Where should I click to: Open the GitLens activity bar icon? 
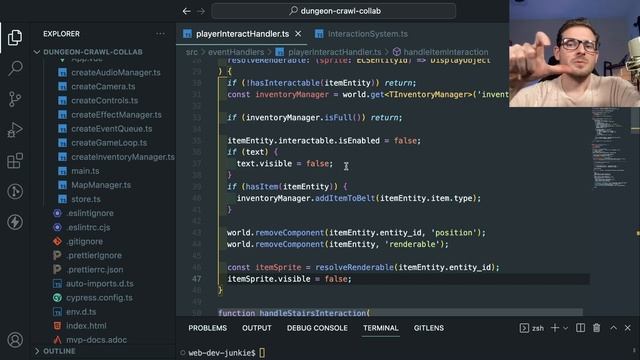coord(15,191)
